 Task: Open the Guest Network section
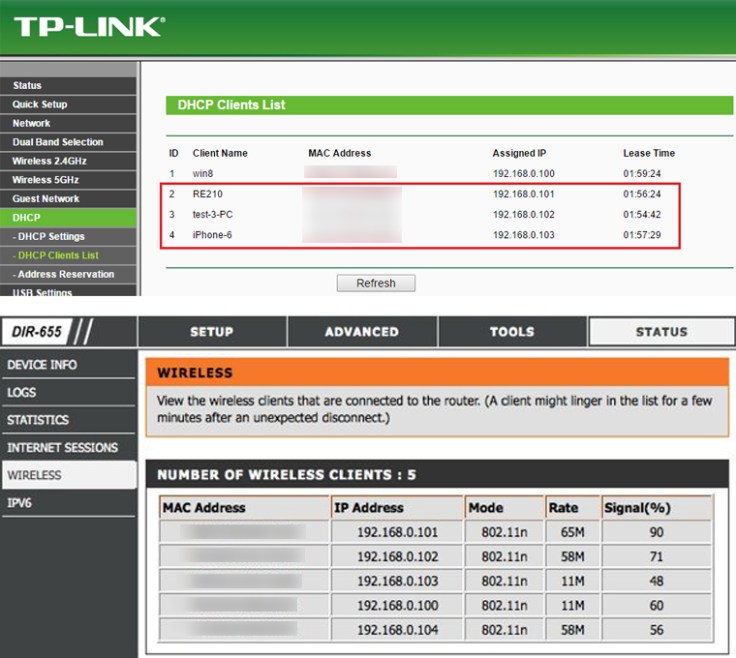coord(45,199)
